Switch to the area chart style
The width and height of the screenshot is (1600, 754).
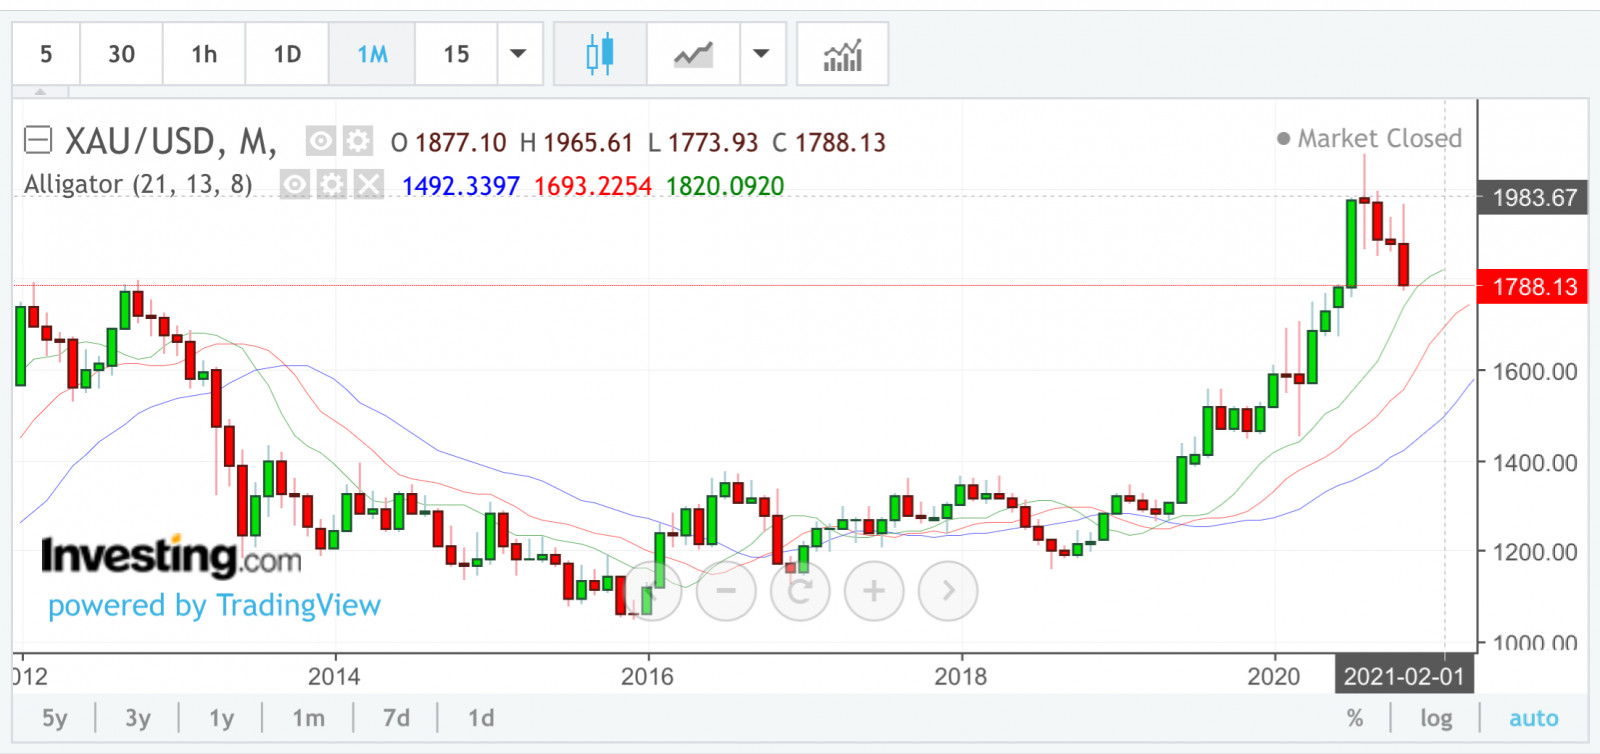pyautogui.click(x=693, y=54)
